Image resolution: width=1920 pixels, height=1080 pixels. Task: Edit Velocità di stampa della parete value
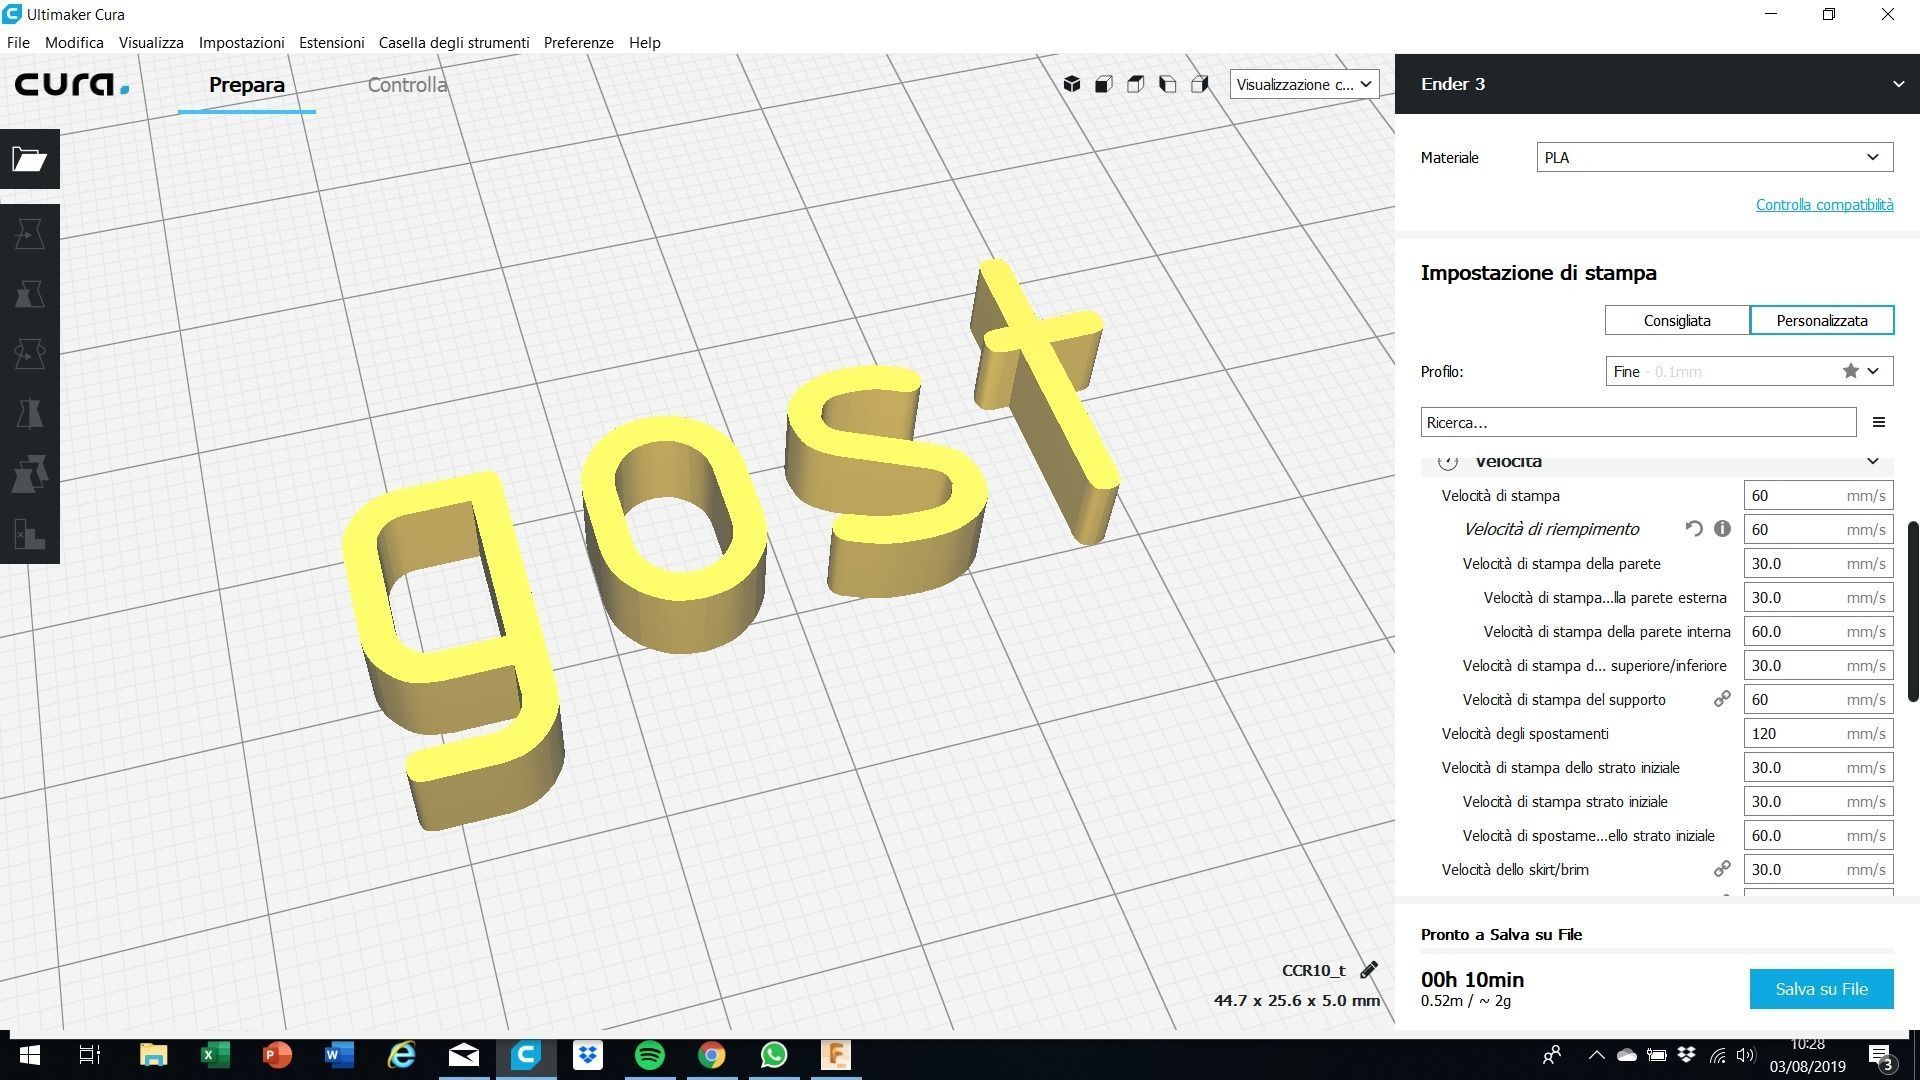point(1817,564)
